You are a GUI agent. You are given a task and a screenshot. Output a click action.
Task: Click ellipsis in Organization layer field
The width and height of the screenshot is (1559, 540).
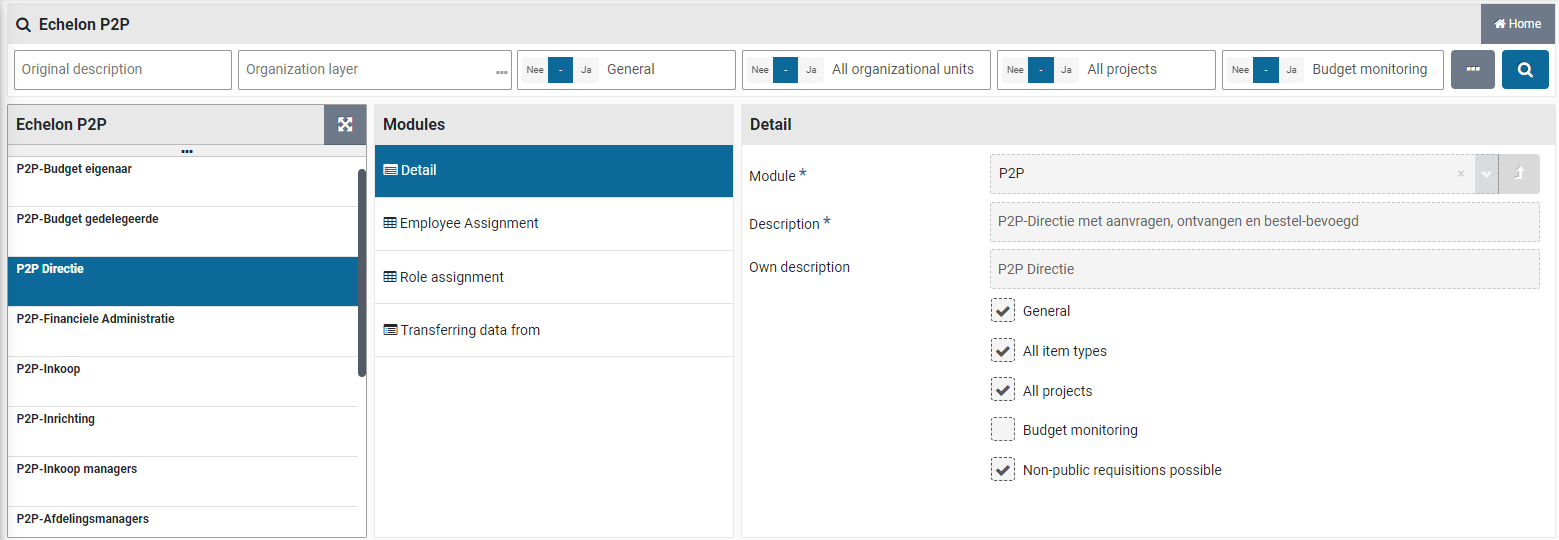[x=501, y=71]
